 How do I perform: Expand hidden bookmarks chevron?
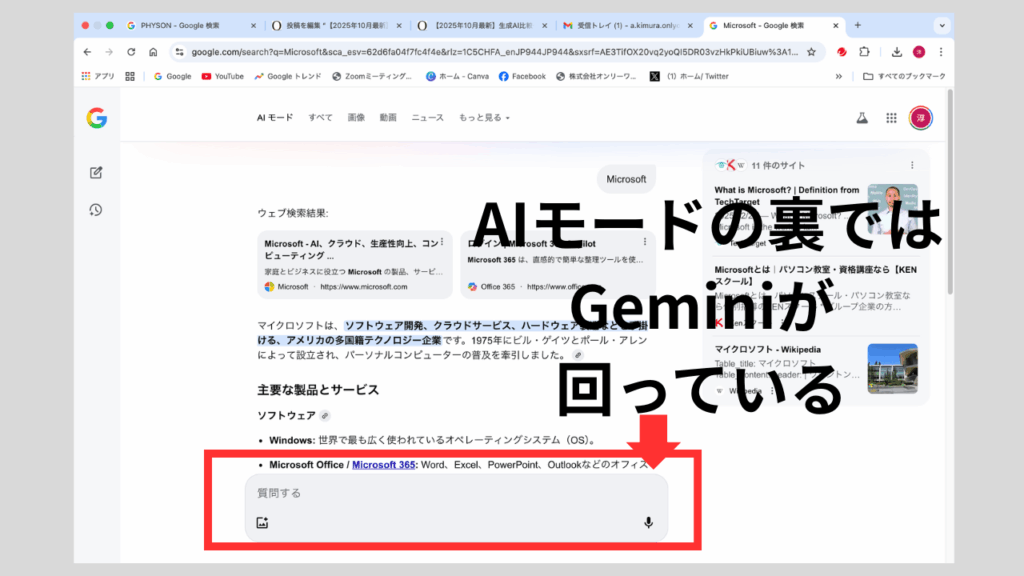point(839,76)
